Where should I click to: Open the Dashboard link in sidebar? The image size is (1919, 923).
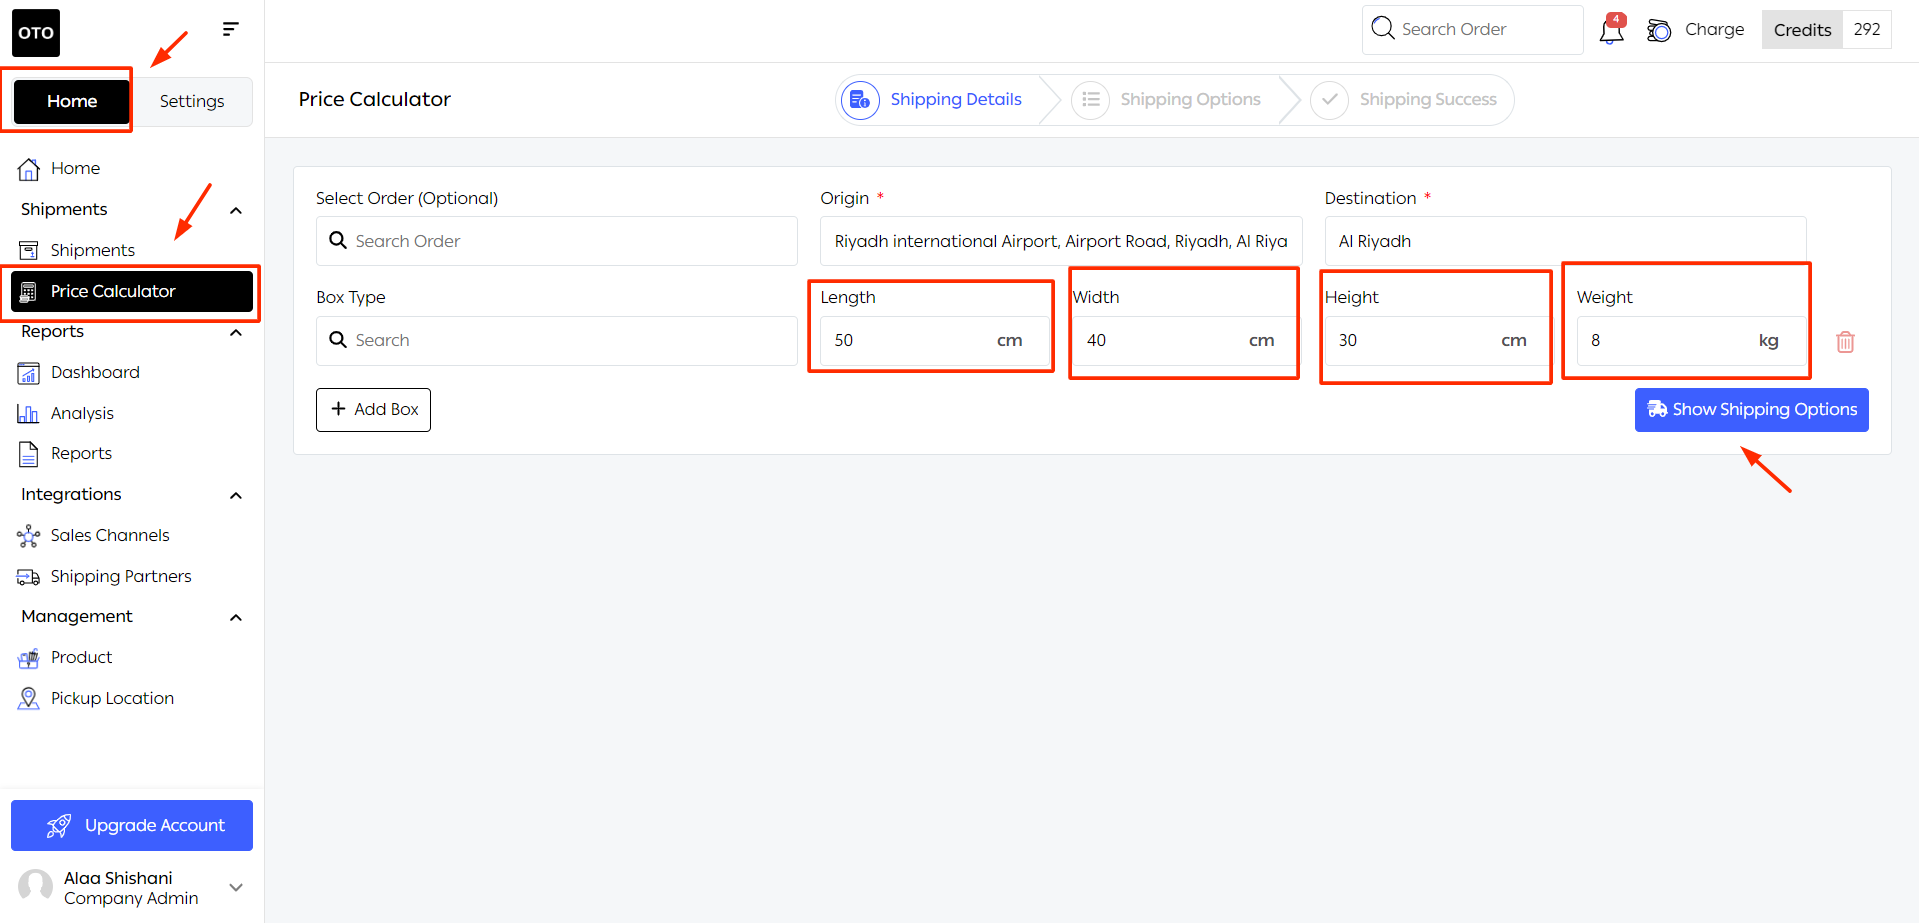[x=95, y=372]
